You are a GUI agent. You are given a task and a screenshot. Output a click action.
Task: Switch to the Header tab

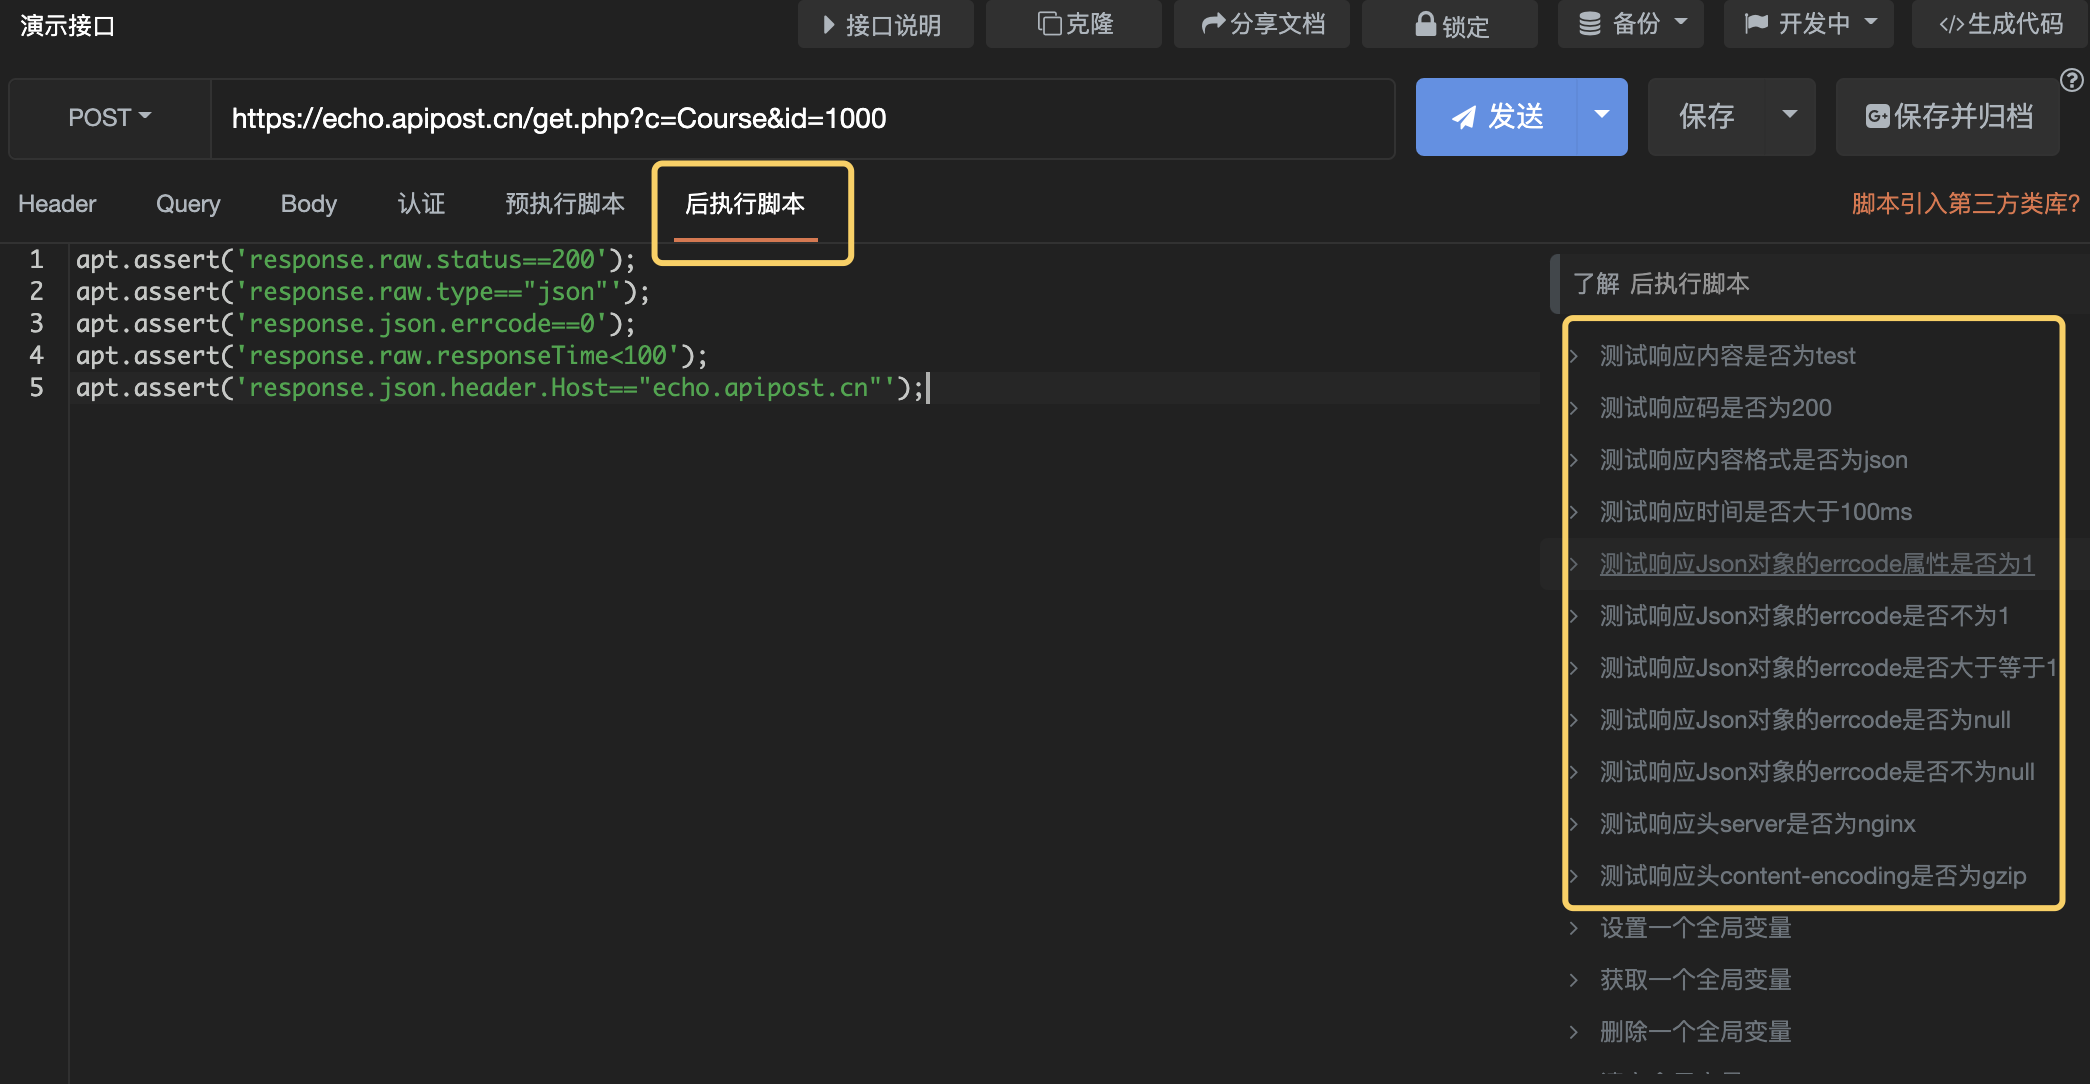[x=57, y=204]
